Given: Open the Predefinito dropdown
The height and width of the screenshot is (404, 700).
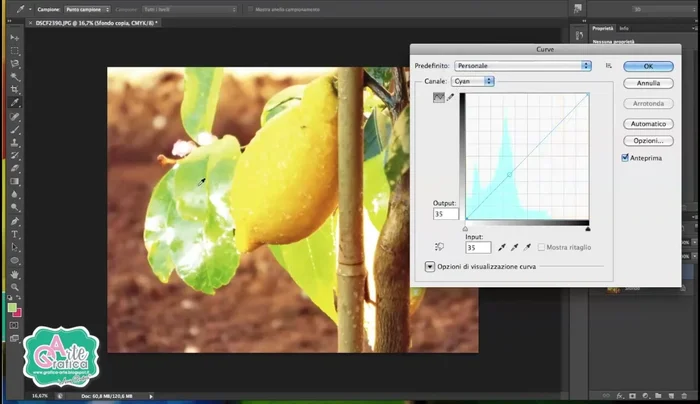Looking at the screenshot, I should click(520, 66).
